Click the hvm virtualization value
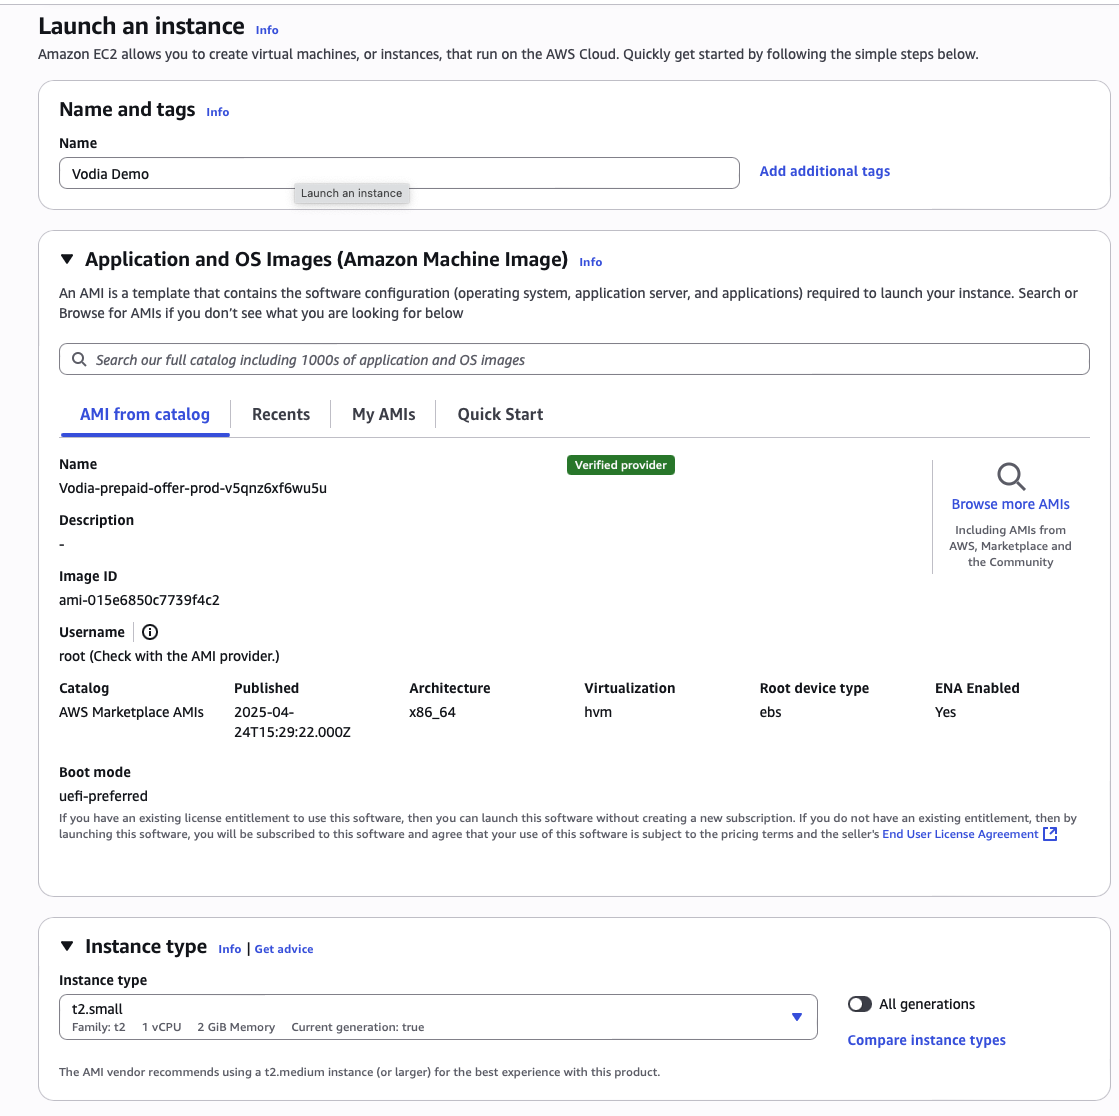Image resolution: width=1119 pixels, height=1116 pixels. [598, 712]
